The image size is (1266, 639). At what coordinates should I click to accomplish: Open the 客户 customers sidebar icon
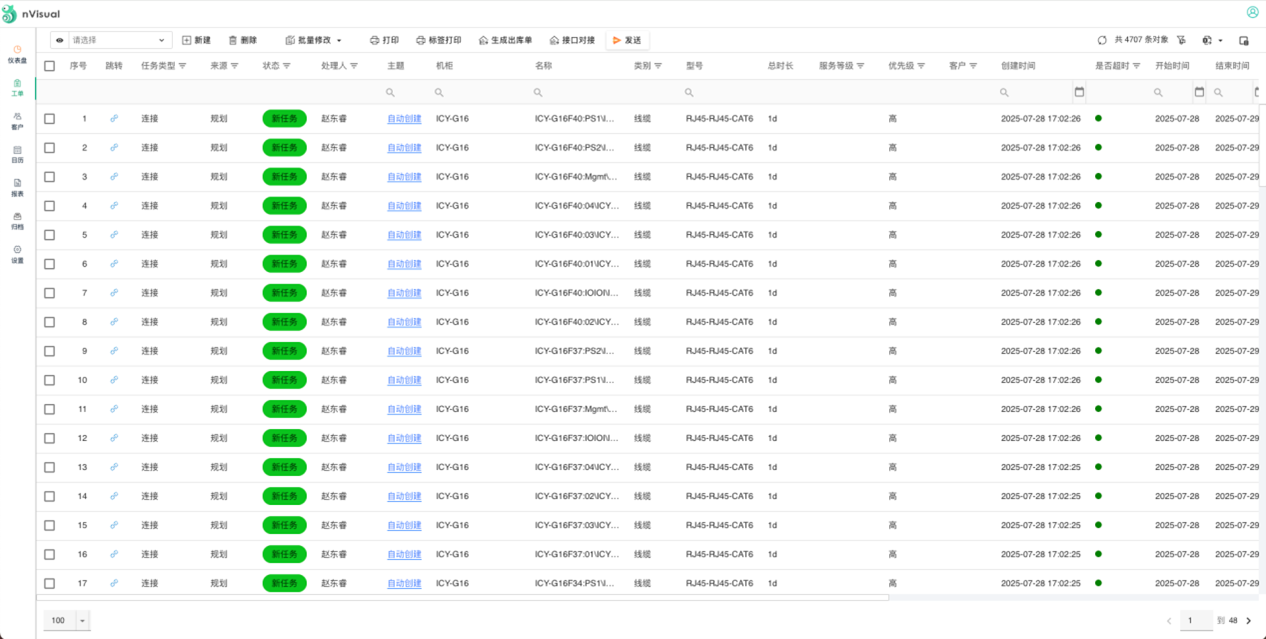pyautogui.click(x=17, y=121)
